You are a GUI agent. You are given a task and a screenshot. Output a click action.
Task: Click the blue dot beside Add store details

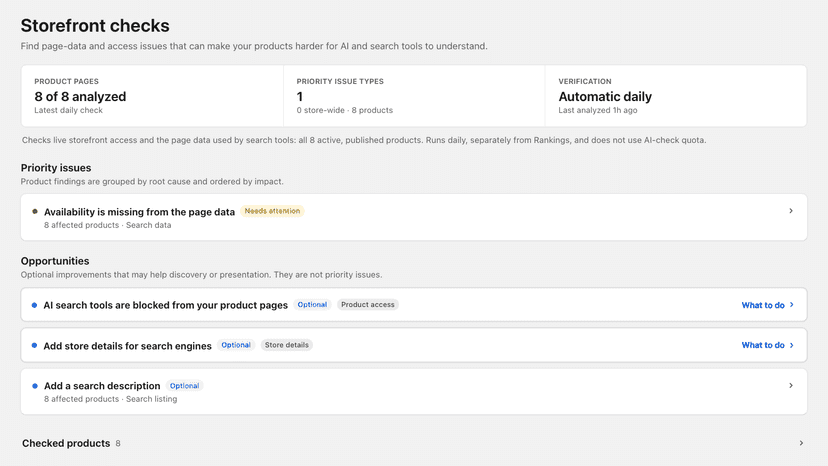(x=34, y=346)
